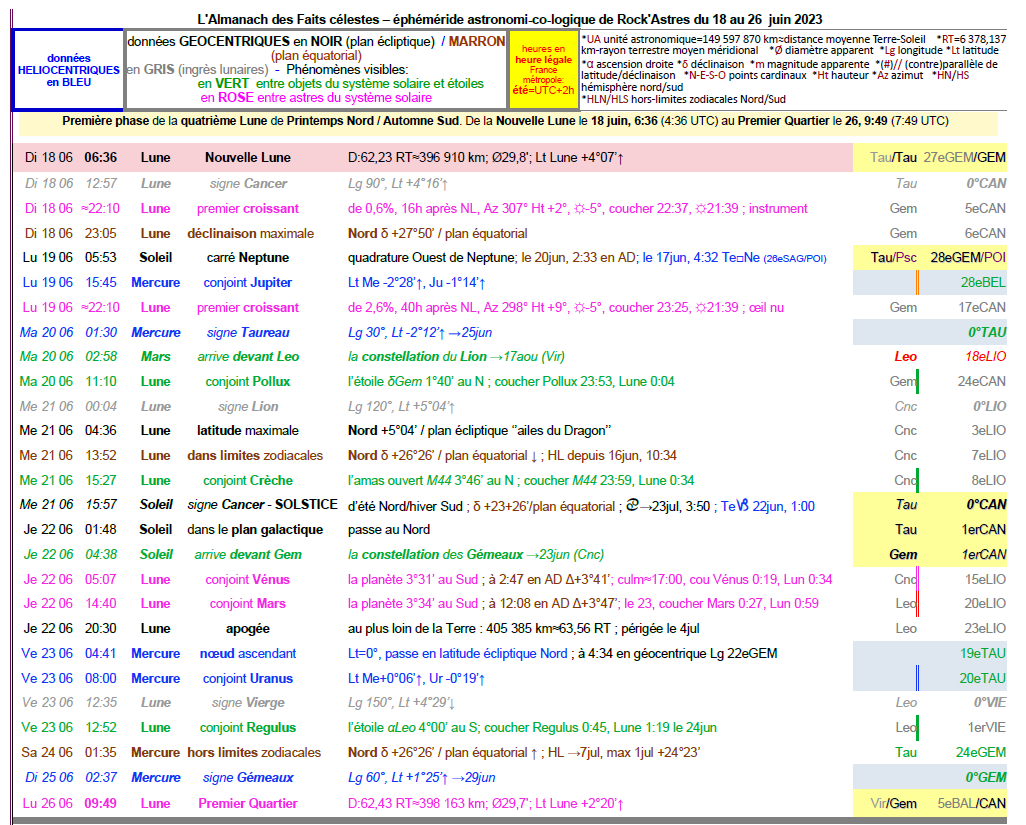The width and height of the screenshot is (1026, 825).
Task: Click "Premier Quartier" in the Lu 26 06 row
Action: coord(247,803)
